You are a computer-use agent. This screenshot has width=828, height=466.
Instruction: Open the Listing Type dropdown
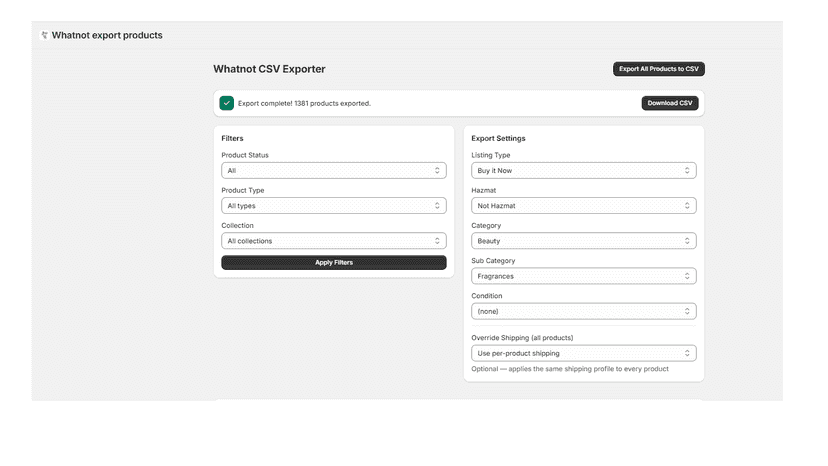coord(584,171)
